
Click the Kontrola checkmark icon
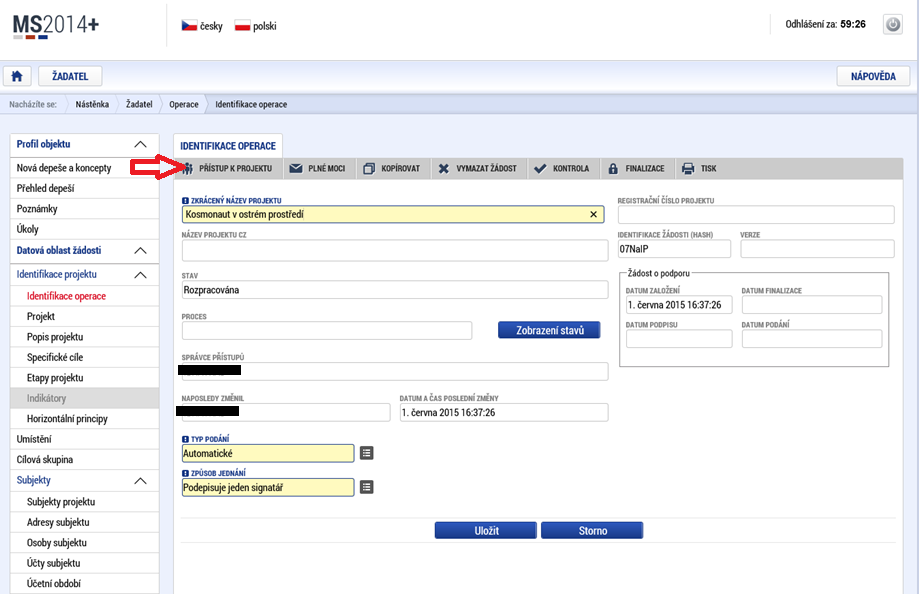pyautogui.click(x=540, y=169)
